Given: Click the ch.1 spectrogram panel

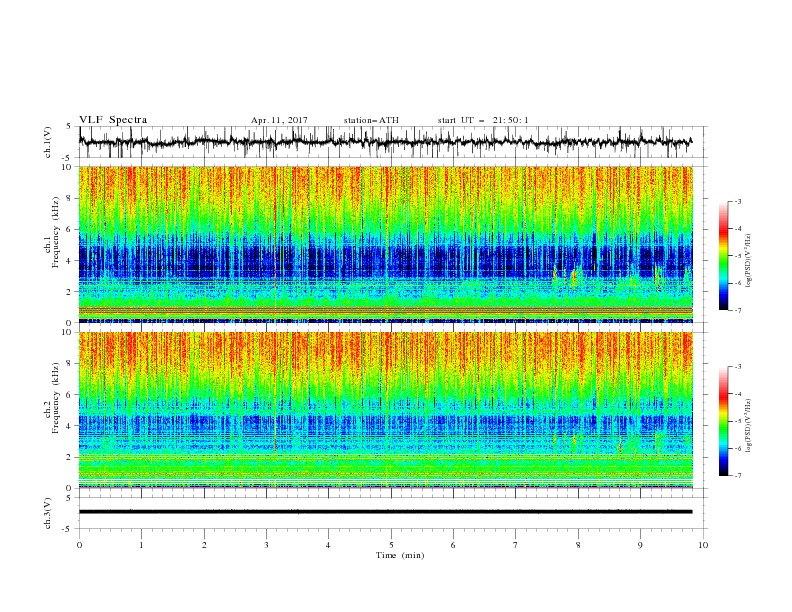Looking at the screenshot, I should (x=385, y=244).
